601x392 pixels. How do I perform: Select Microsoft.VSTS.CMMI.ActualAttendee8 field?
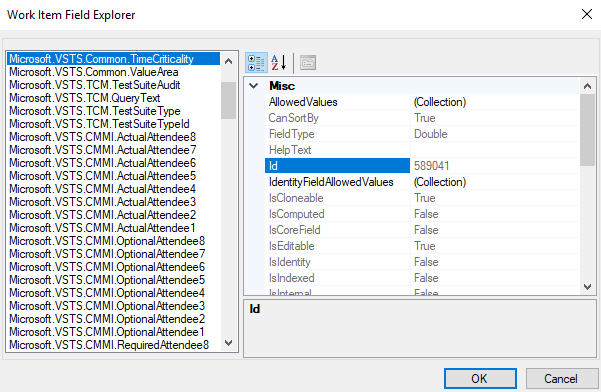coord(114,137)
